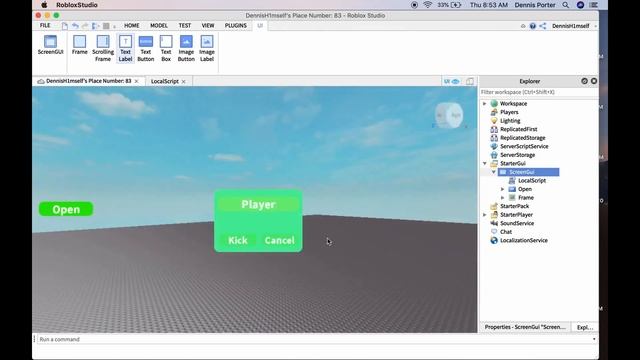640x360 pixels.
Task: Click the Chat bubble icon in Explorer
Action: pos(494,232)
